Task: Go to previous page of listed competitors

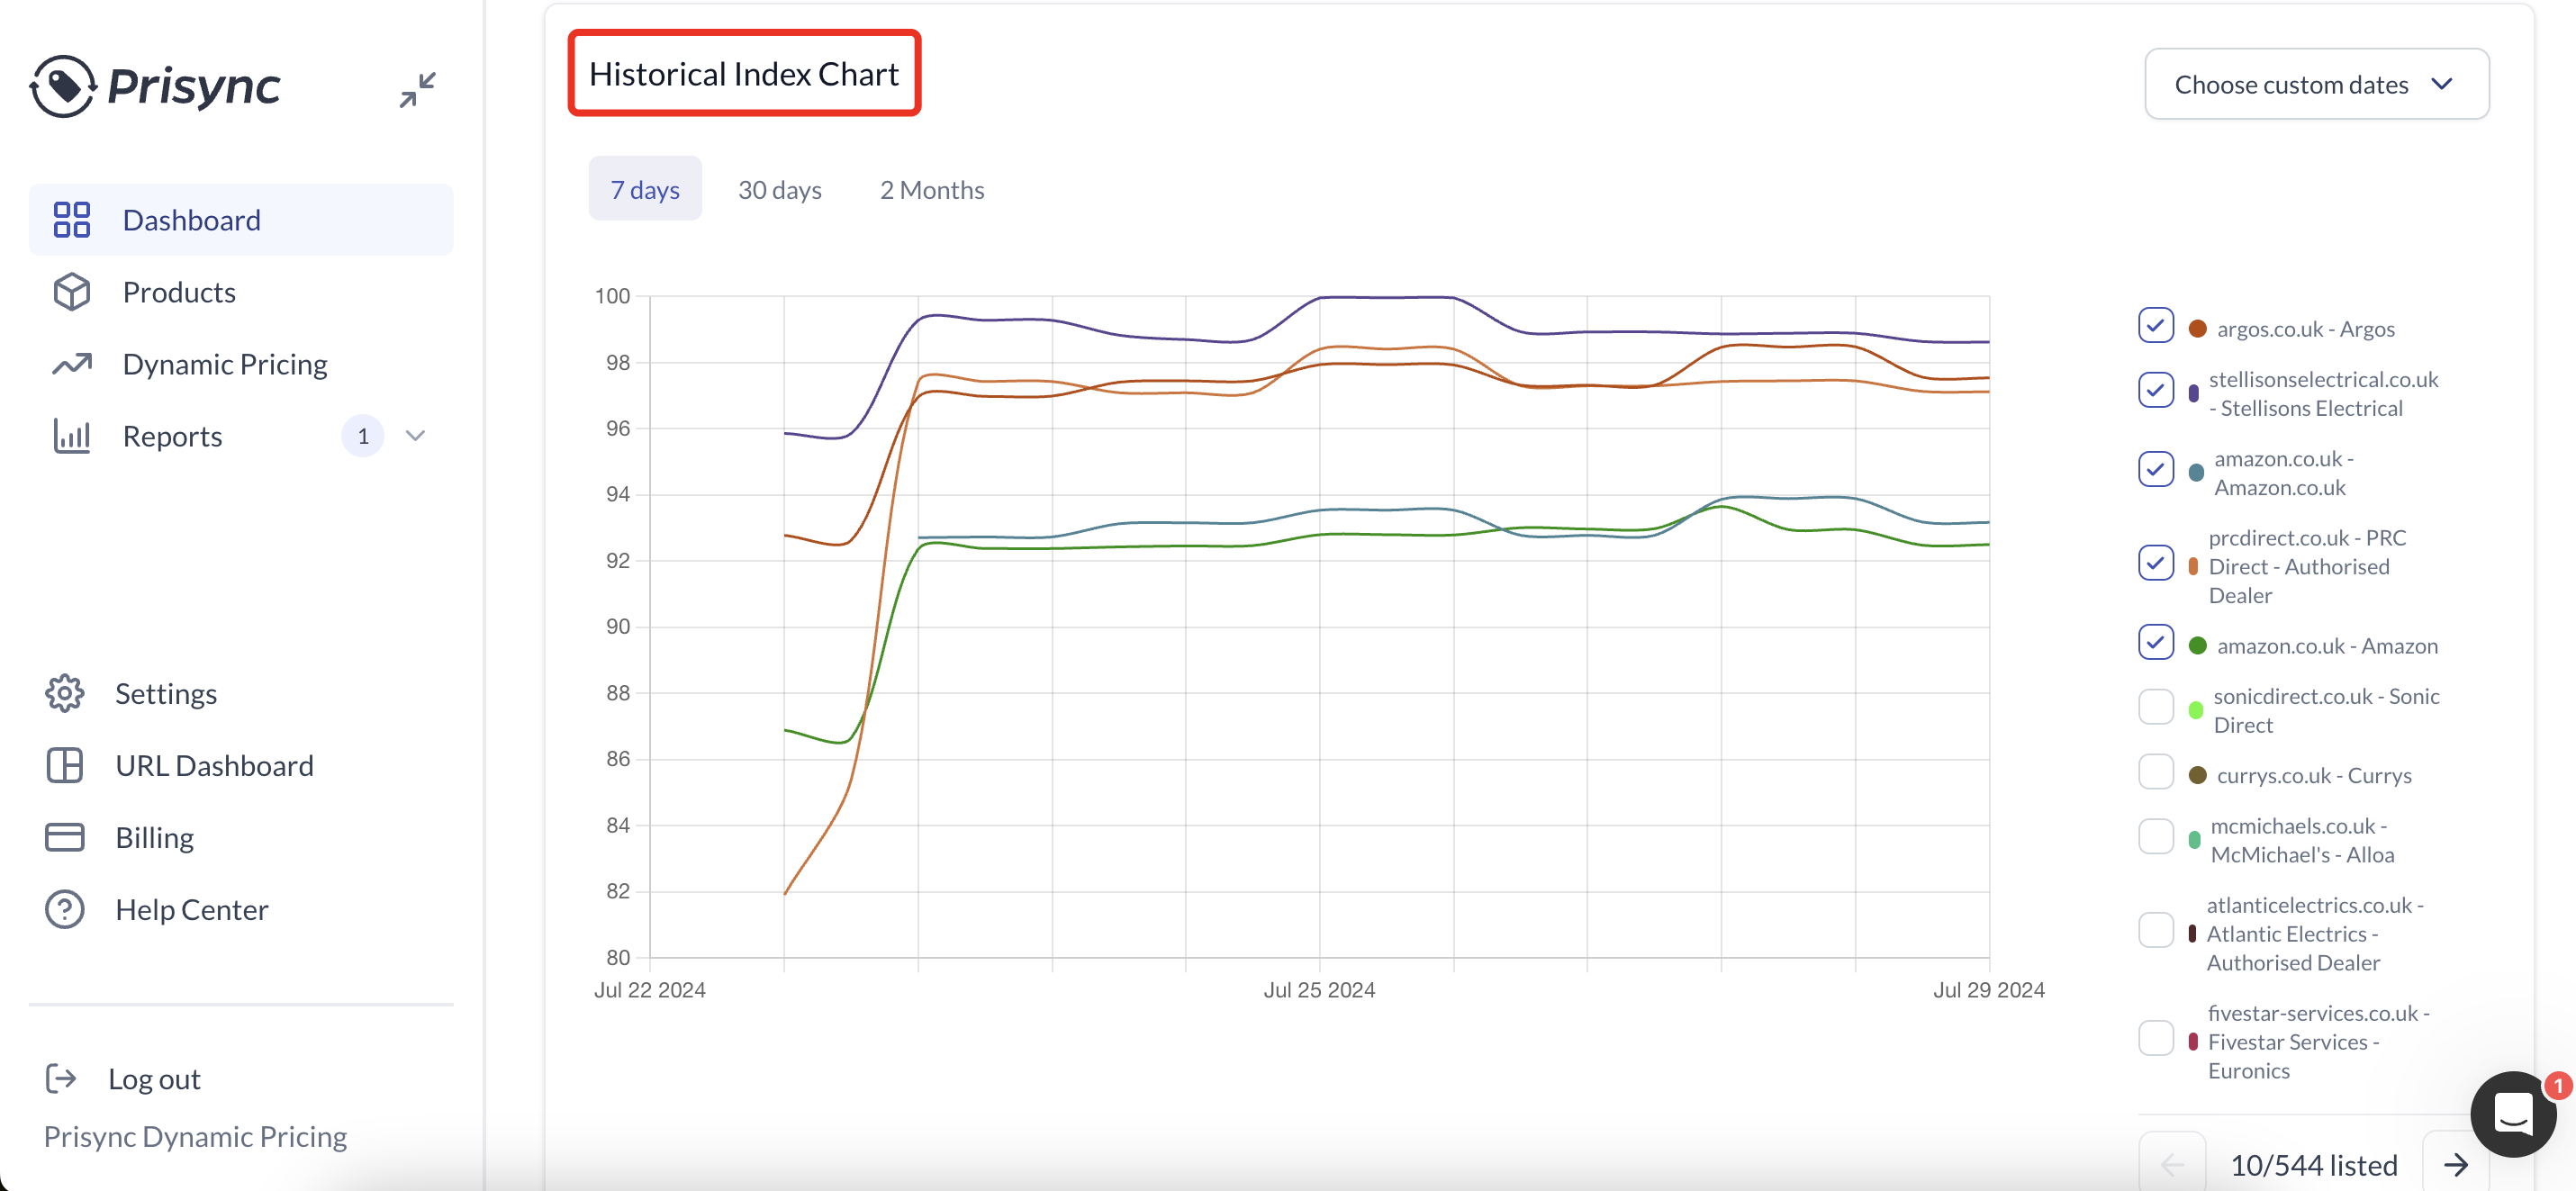Action: tap(2172, 1164)
